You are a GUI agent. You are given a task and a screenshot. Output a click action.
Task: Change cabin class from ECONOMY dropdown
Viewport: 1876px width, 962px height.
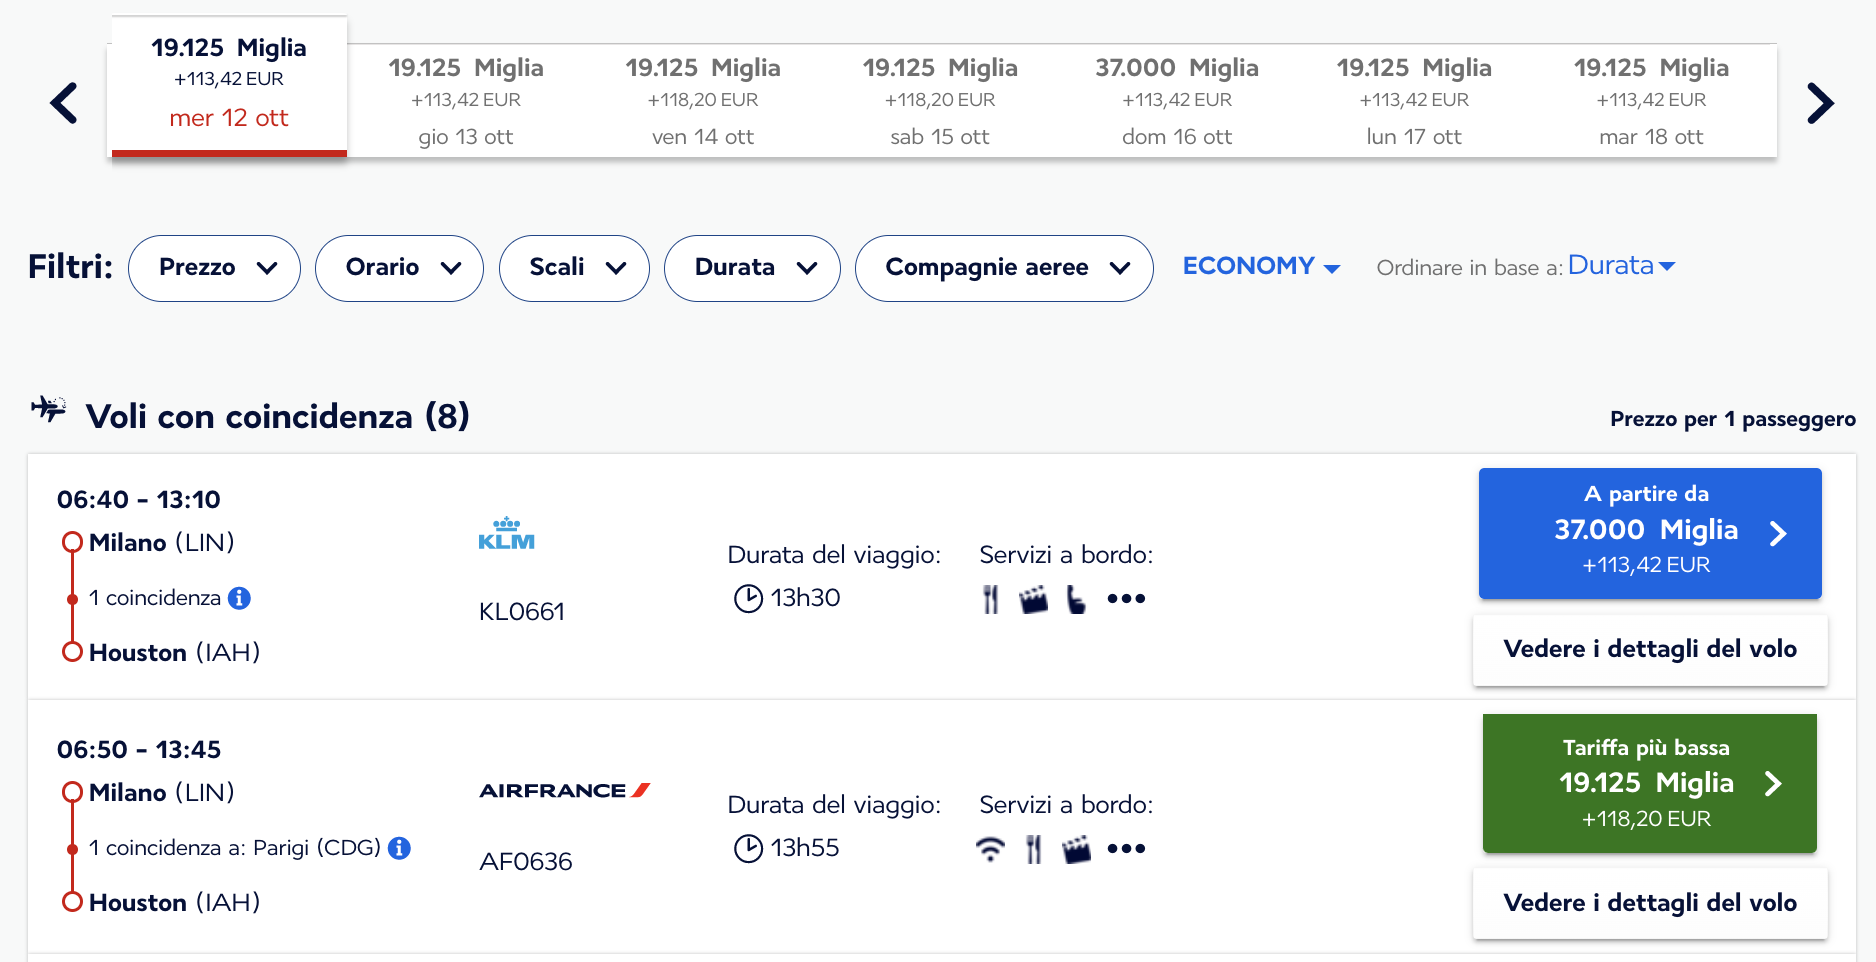coord(1261,266)
